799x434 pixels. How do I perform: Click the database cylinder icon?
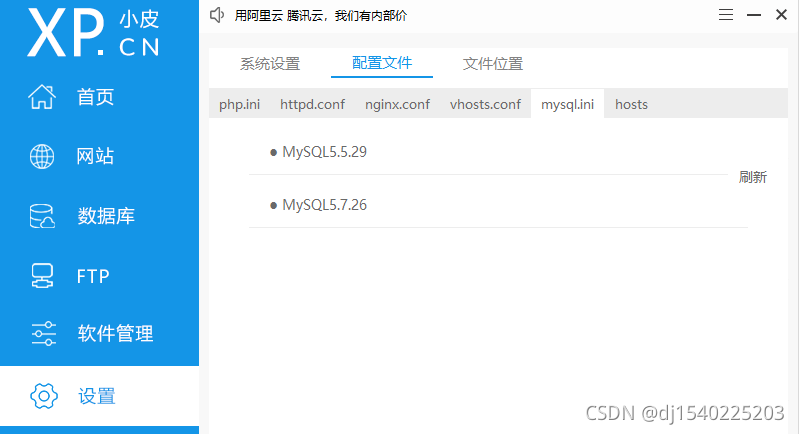click(42, 216)
